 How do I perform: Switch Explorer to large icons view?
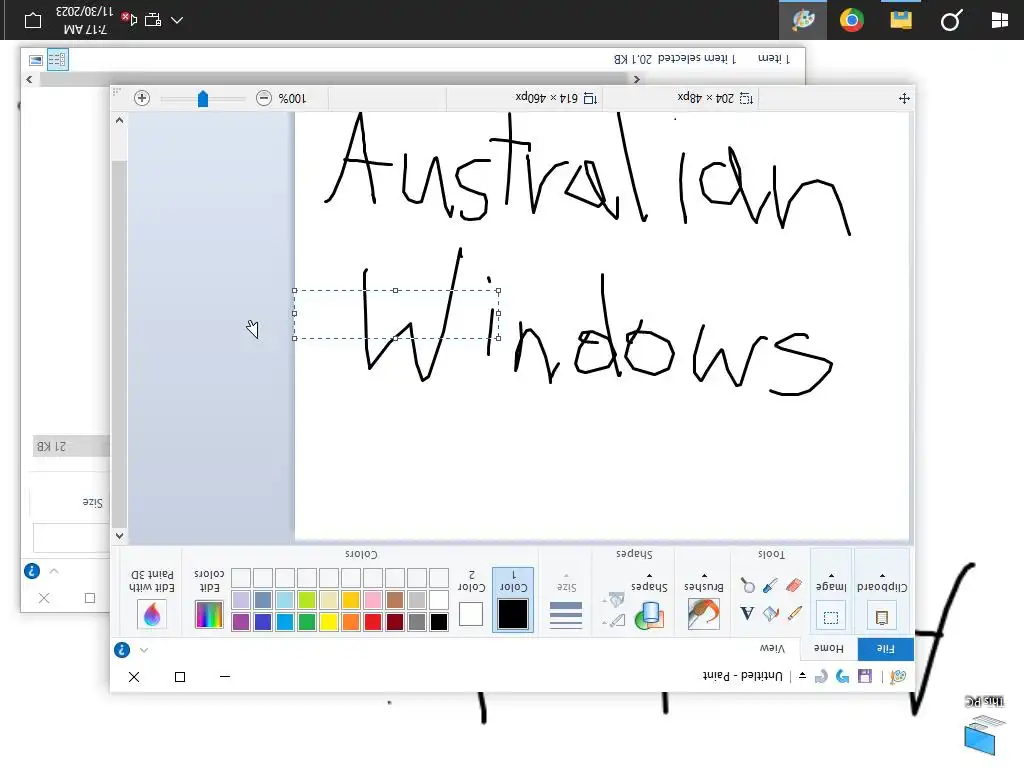[x=36, y=60]
